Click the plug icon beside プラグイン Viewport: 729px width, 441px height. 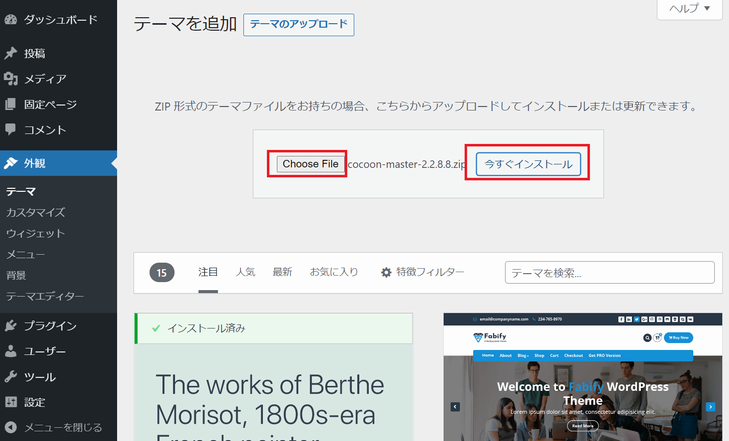click(x=11, y=326)
